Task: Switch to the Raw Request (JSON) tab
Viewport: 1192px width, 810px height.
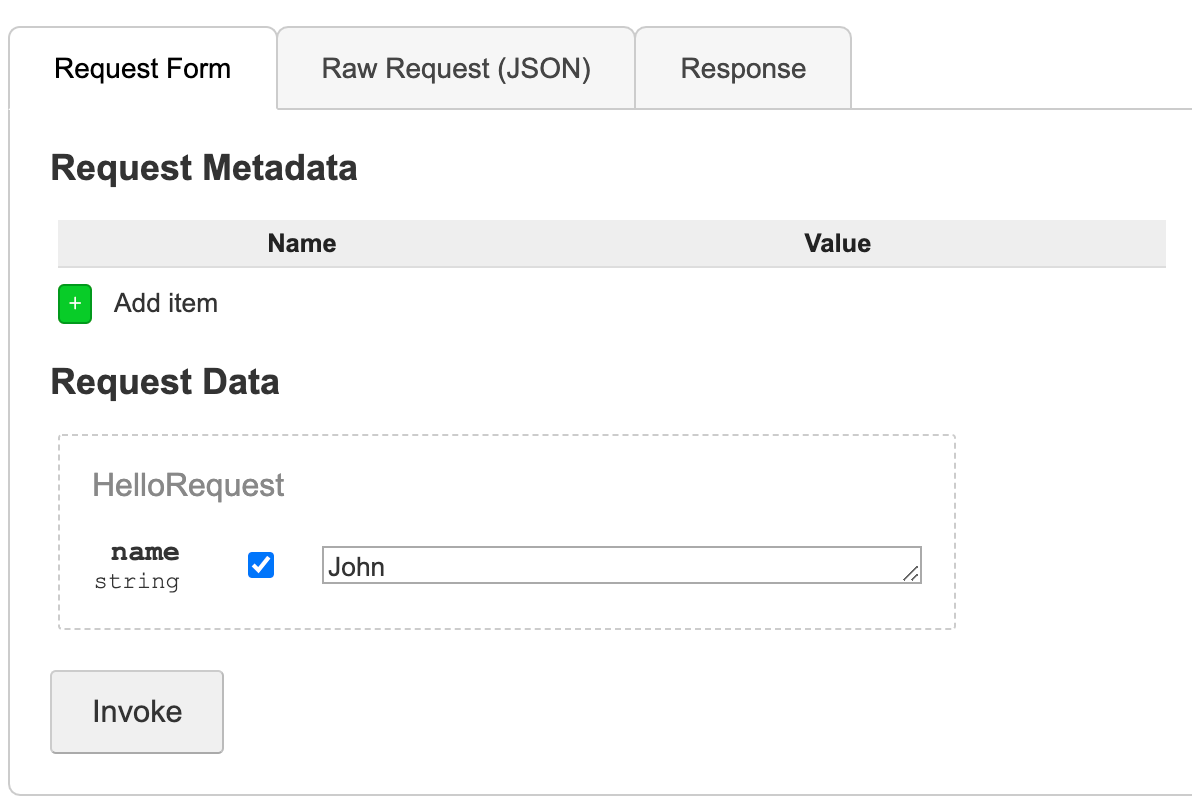Action: tap(456, 68)
